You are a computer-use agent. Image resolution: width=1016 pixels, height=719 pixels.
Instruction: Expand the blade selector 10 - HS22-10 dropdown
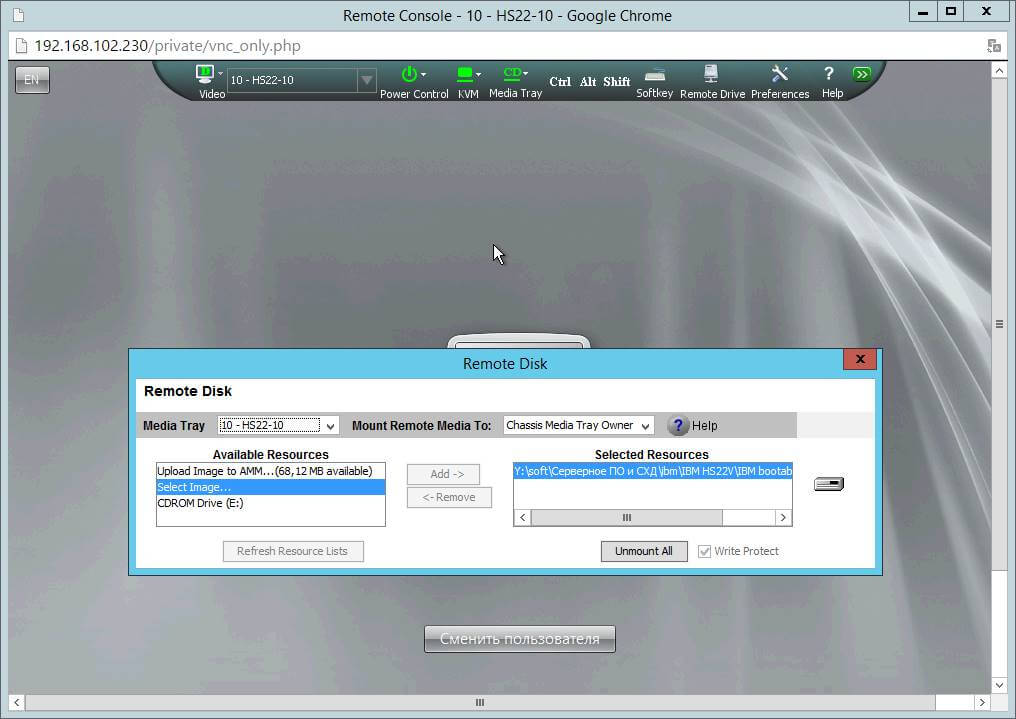click(367, 80)
